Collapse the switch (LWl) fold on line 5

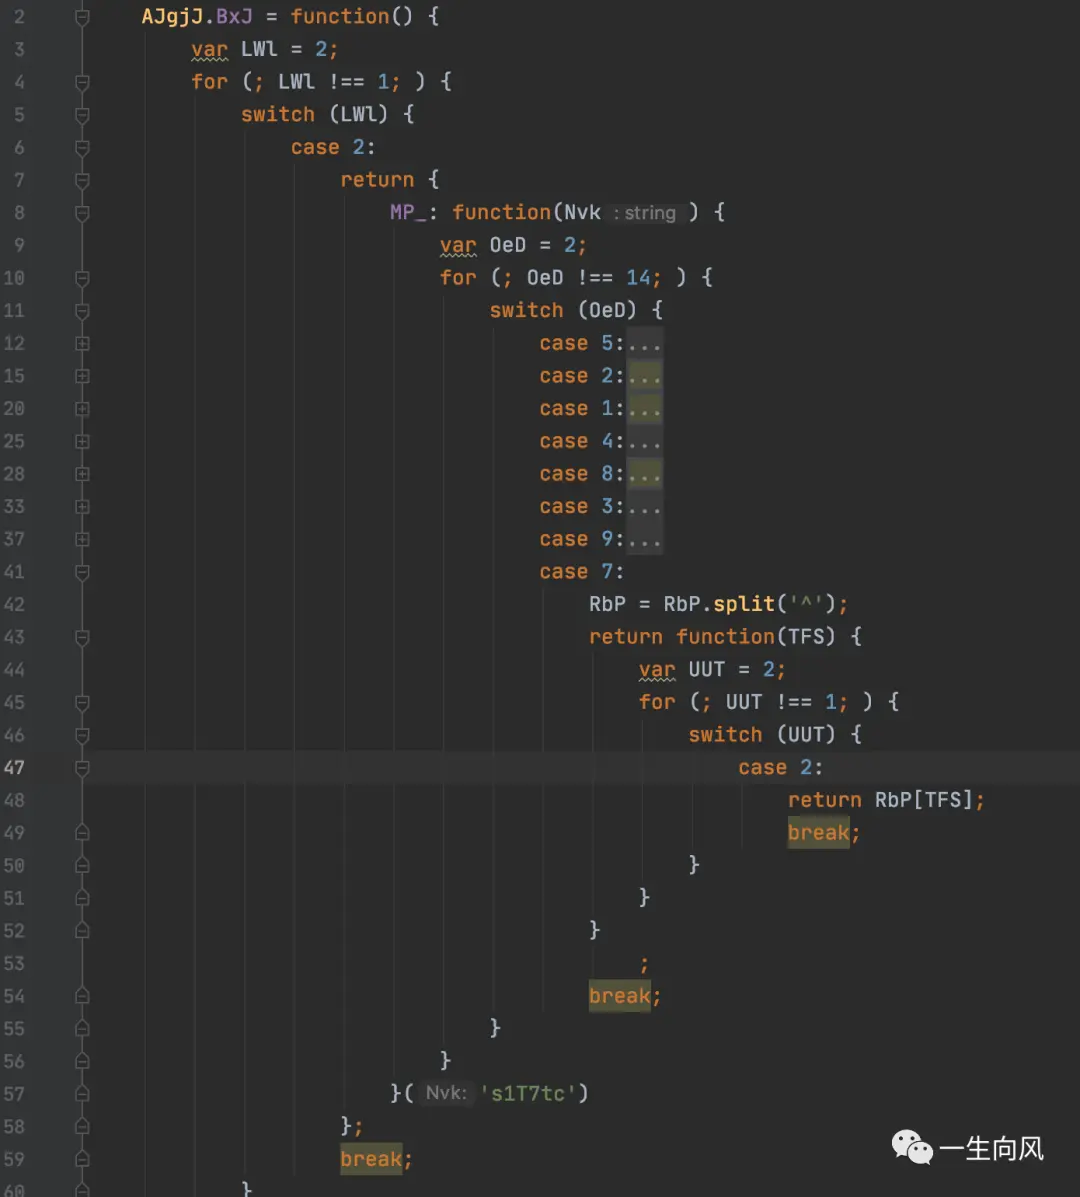click(x=82, y=115)
